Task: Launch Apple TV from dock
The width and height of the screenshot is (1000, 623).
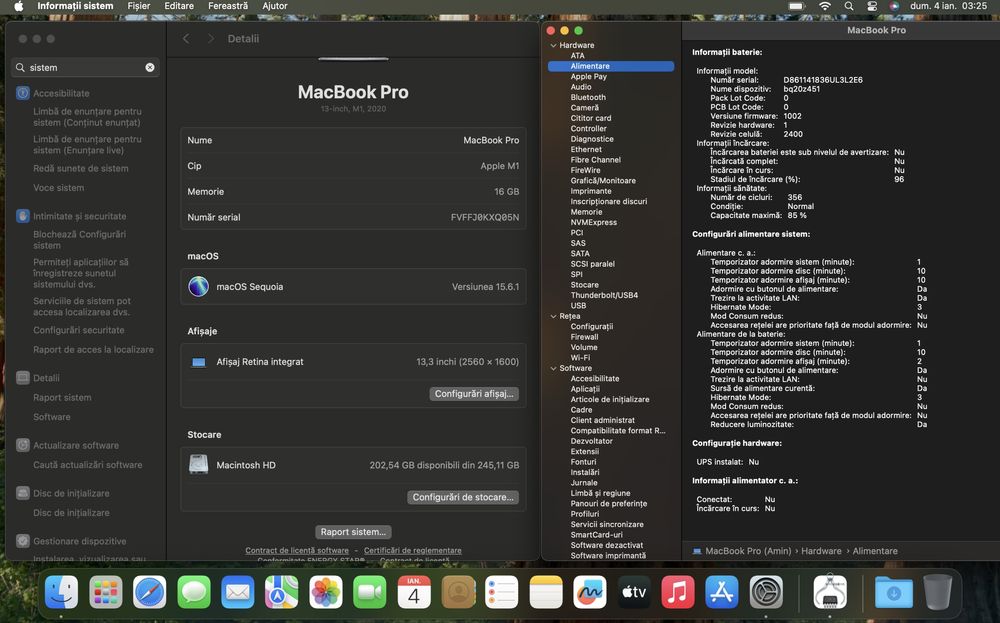Action: [x=634, y=592]
